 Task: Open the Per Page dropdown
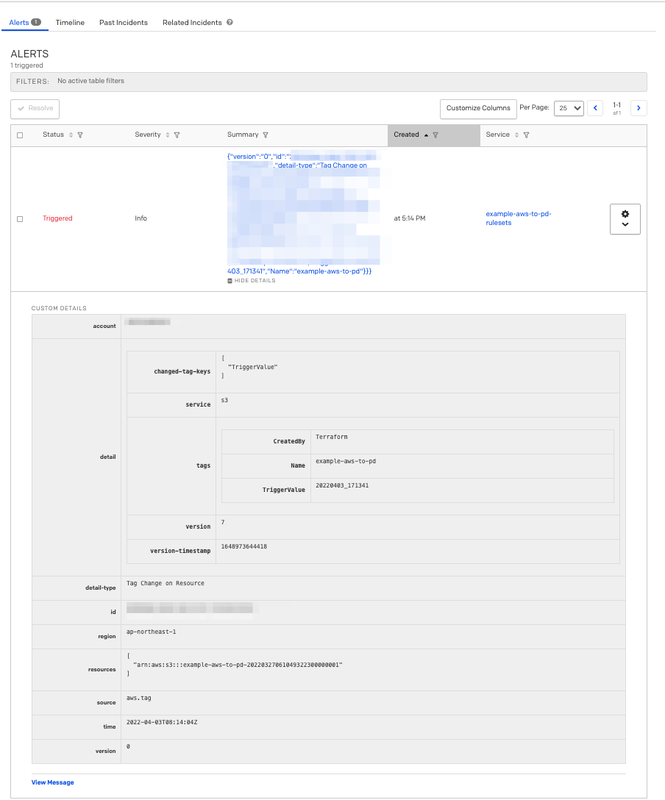click(569, 108)
